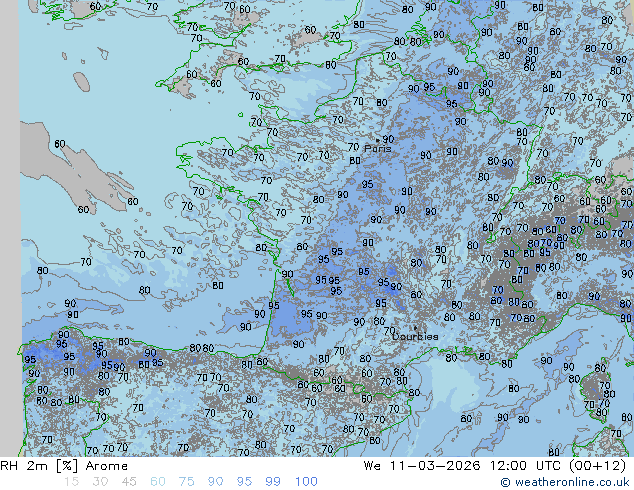Click the Paris city label
Image resolution: width=634 pixels, height=490 pixels.
tap(378, 148)
